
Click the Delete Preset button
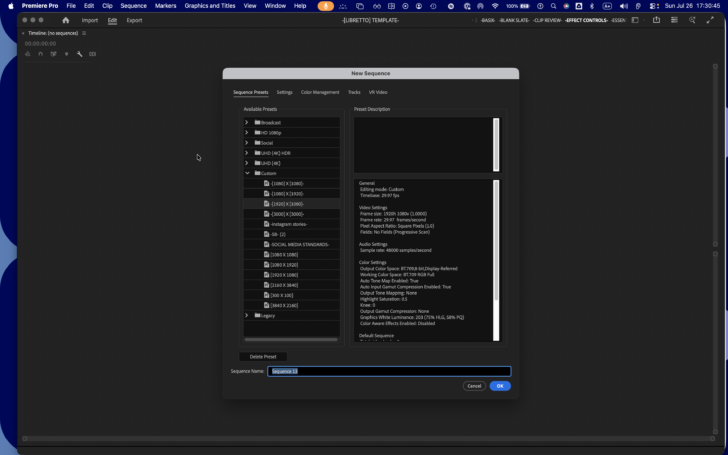pyautogui.click(x=263, y=357)
